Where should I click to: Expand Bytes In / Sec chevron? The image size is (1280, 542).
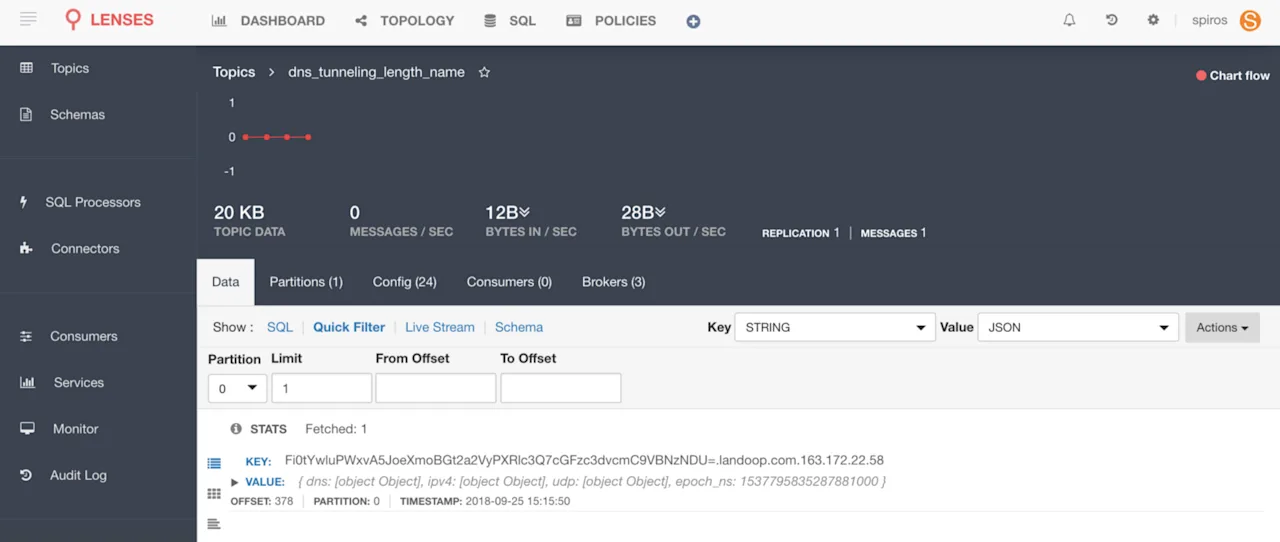524,212
